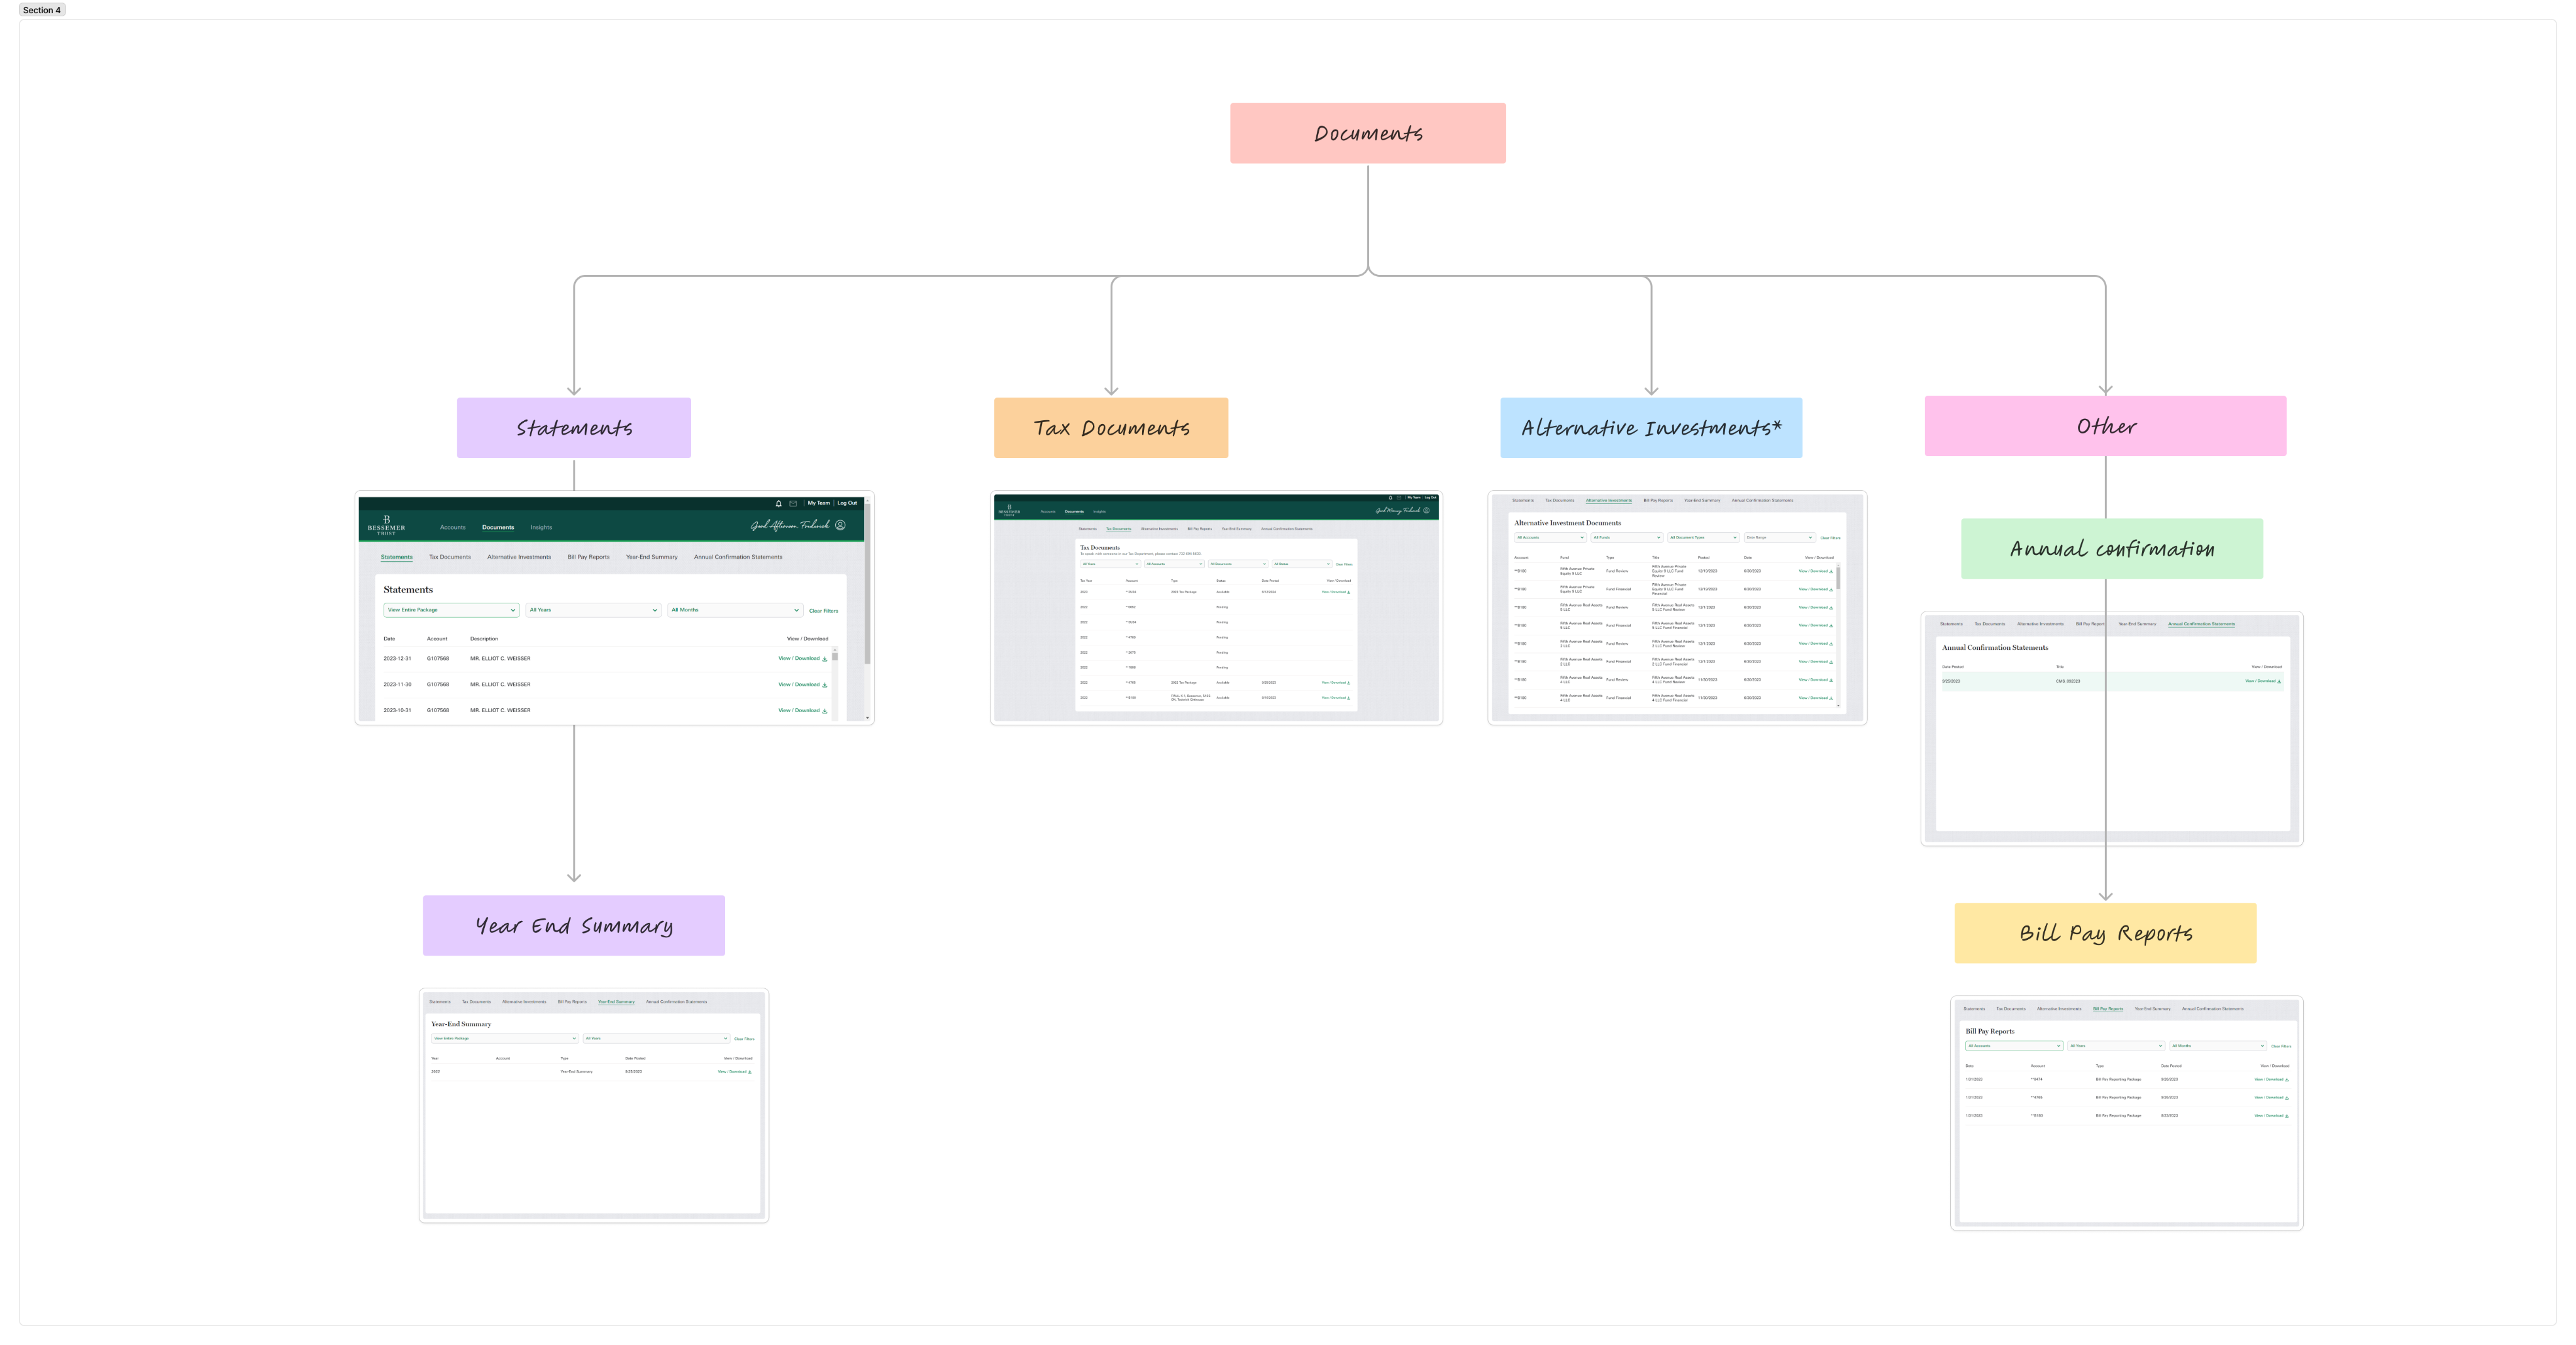The image size is (2576, 1345).
Task: Open the All Months dropdown in Statements mockup
Action: 735,610
